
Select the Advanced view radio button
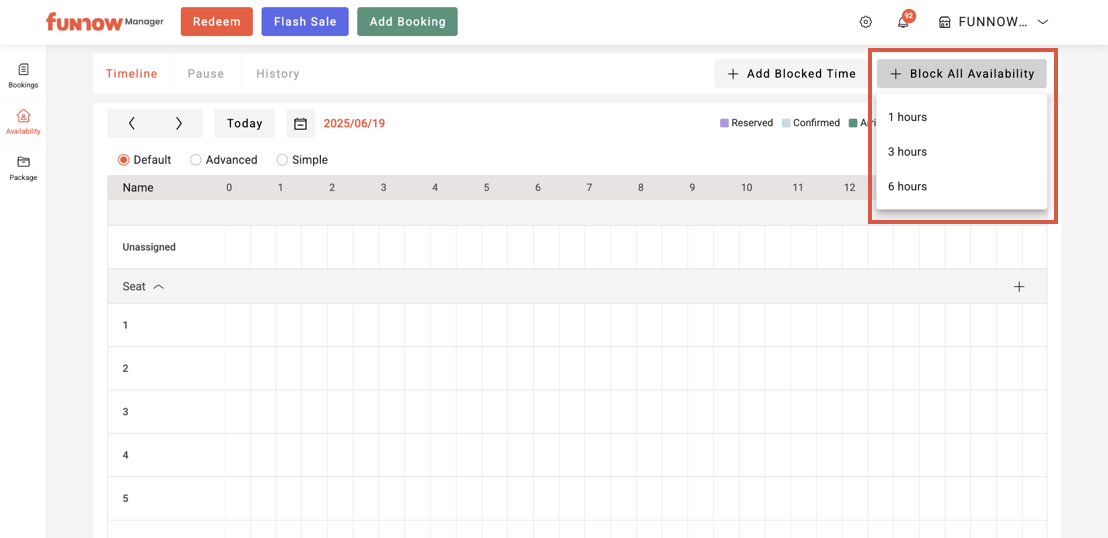point(196,160)
